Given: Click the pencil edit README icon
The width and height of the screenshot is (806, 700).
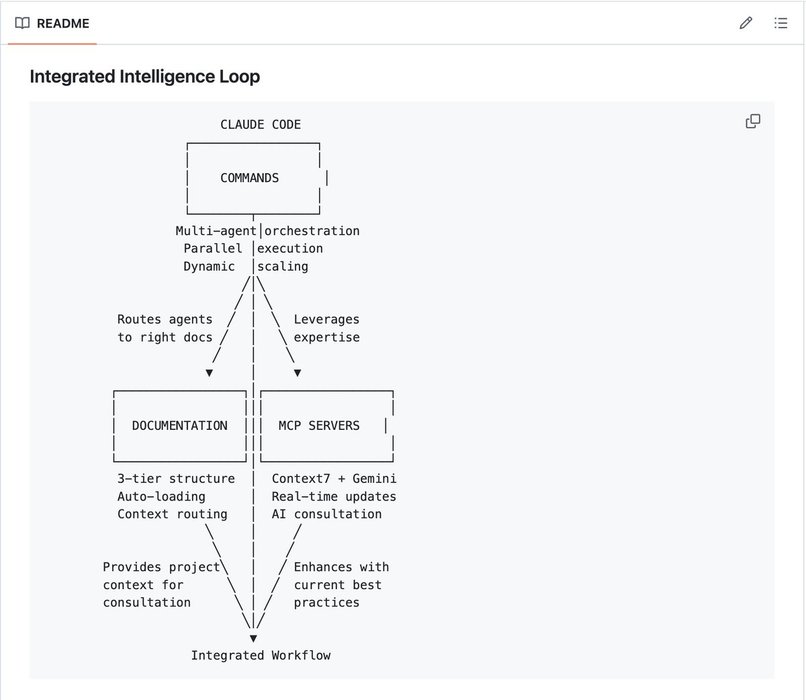Looking at the screenshot, I should 745,23.
